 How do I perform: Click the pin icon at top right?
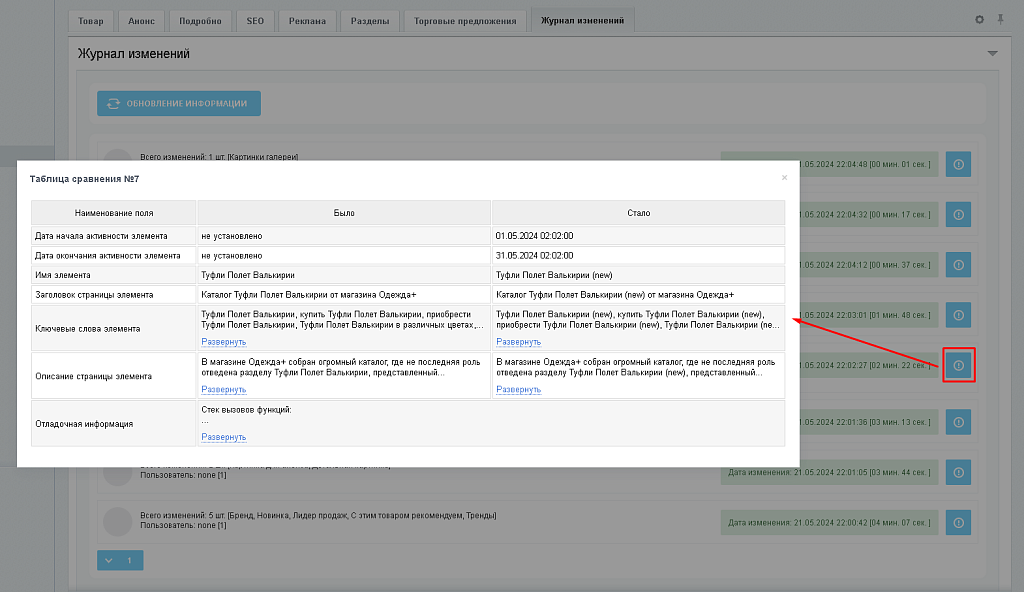[1001, 20]
